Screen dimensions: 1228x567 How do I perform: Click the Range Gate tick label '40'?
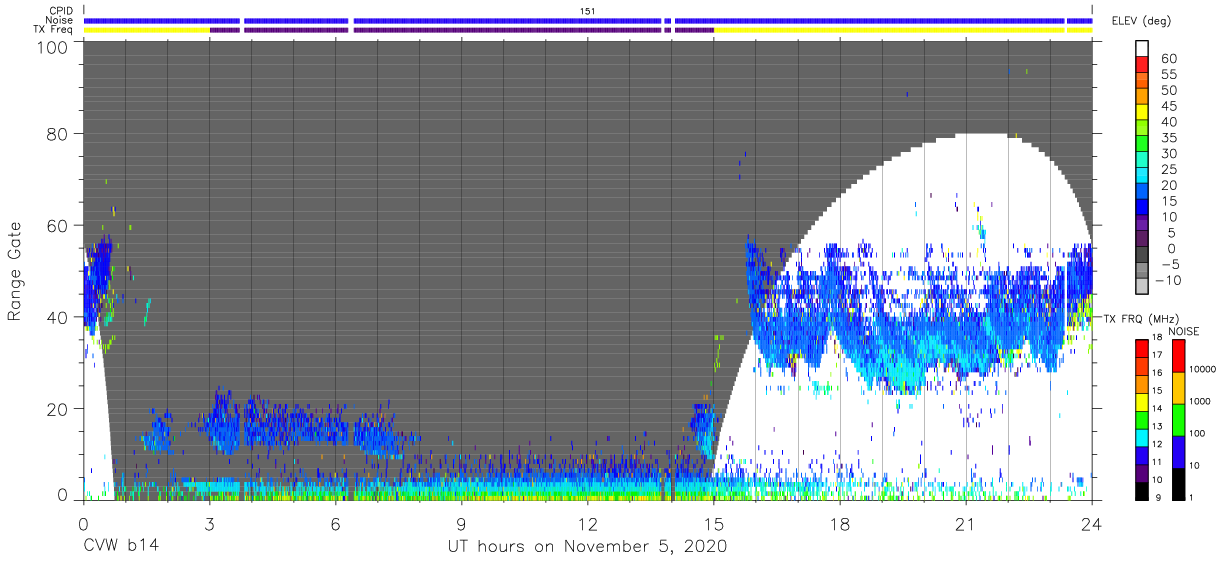[58, 317]
